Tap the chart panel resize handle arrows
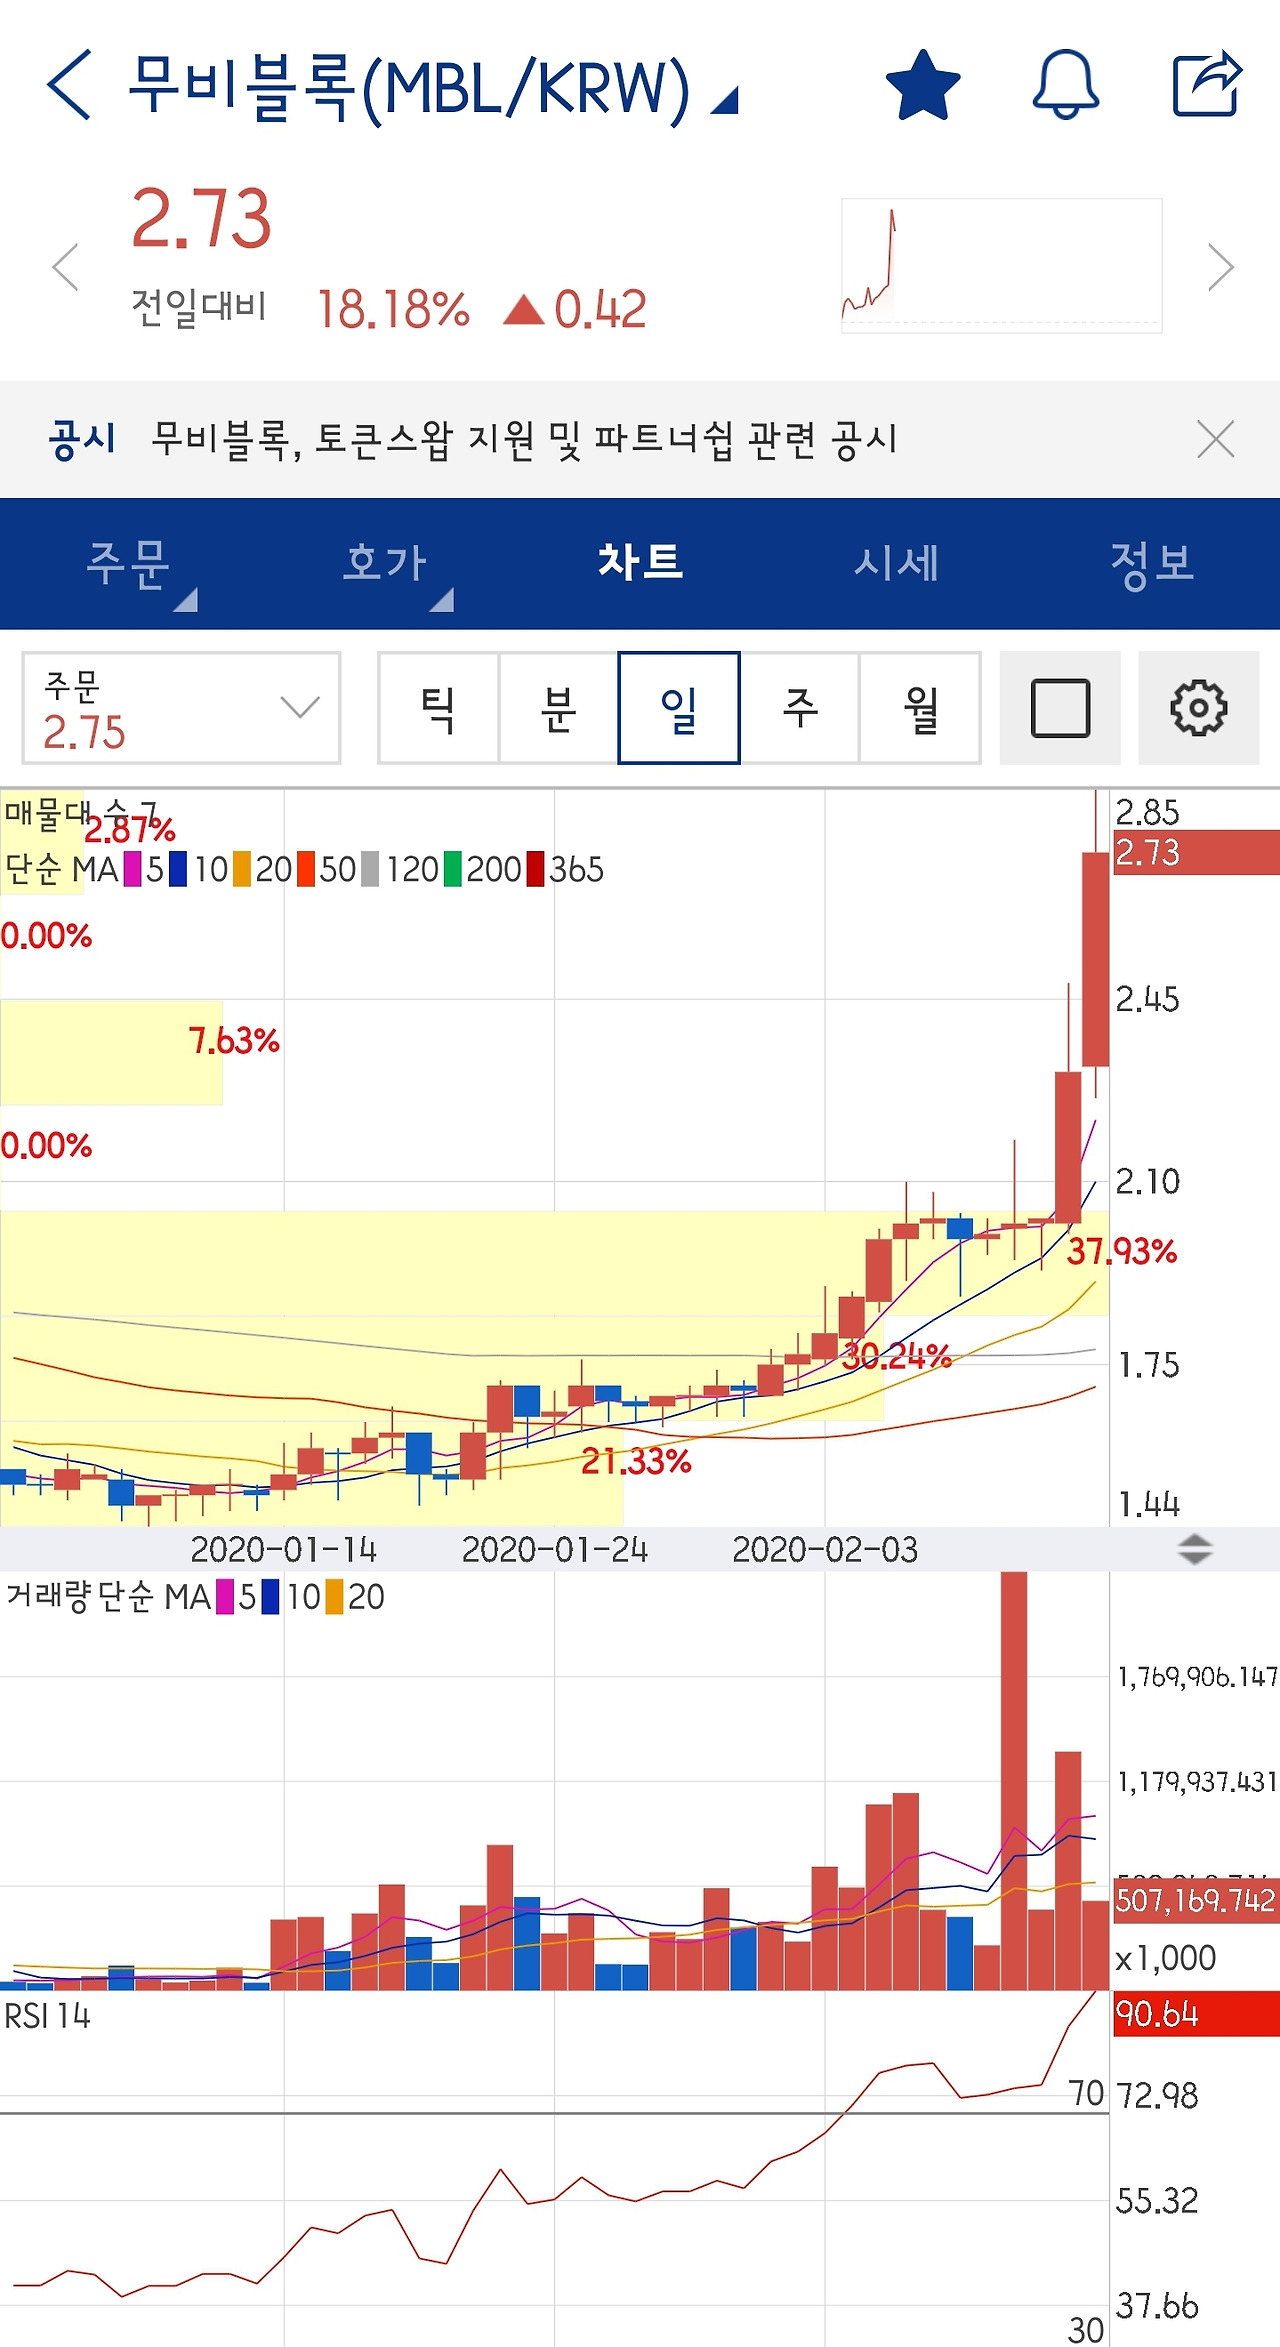This screenshot has height=2347, width=1280. (1195, 1549)
